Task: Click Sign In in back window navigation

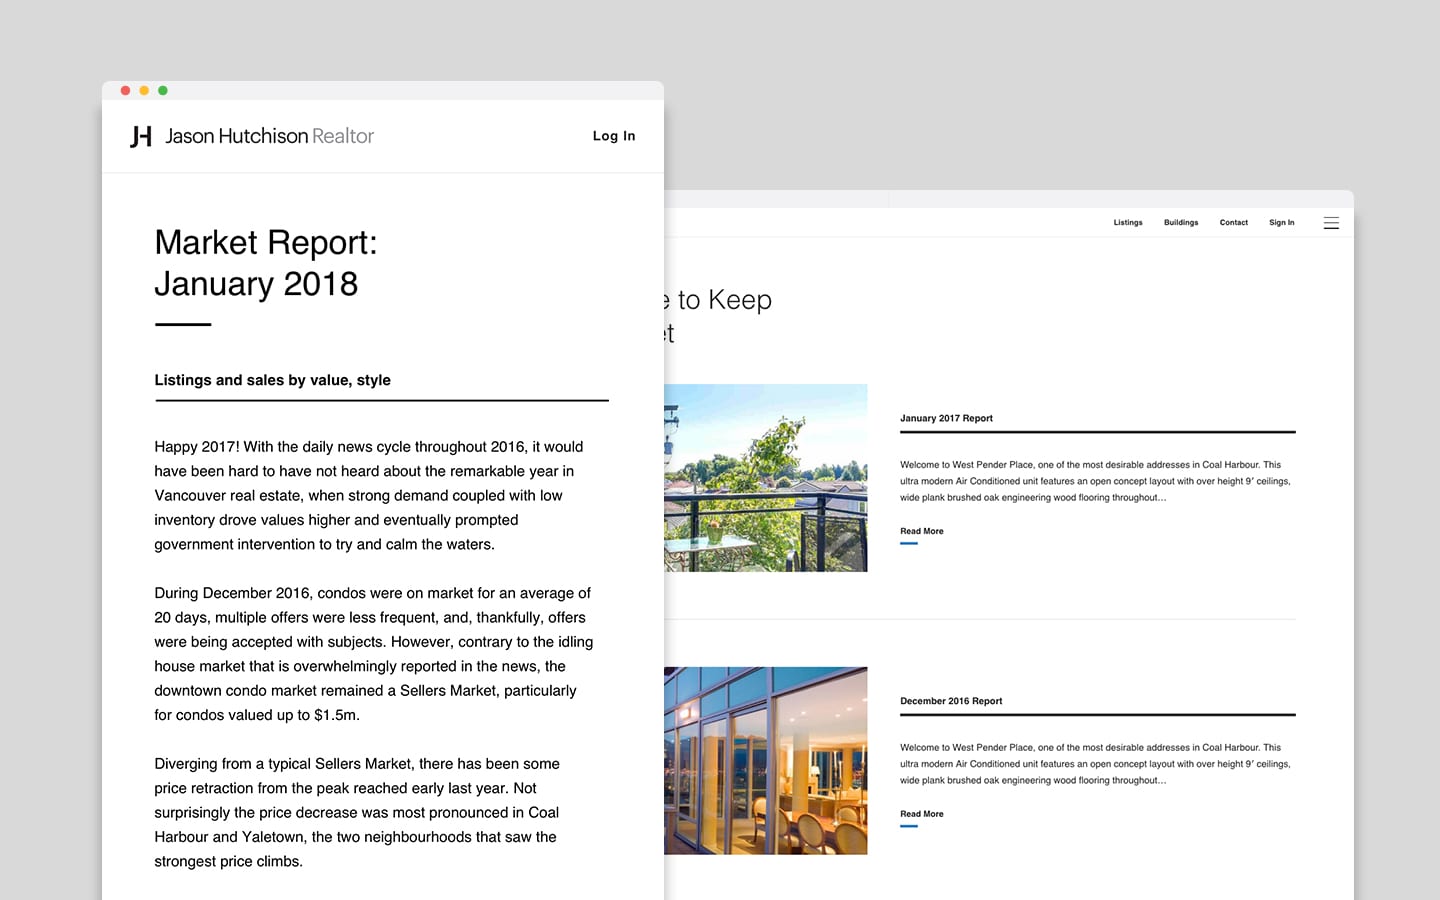Action: (1282, 223)
